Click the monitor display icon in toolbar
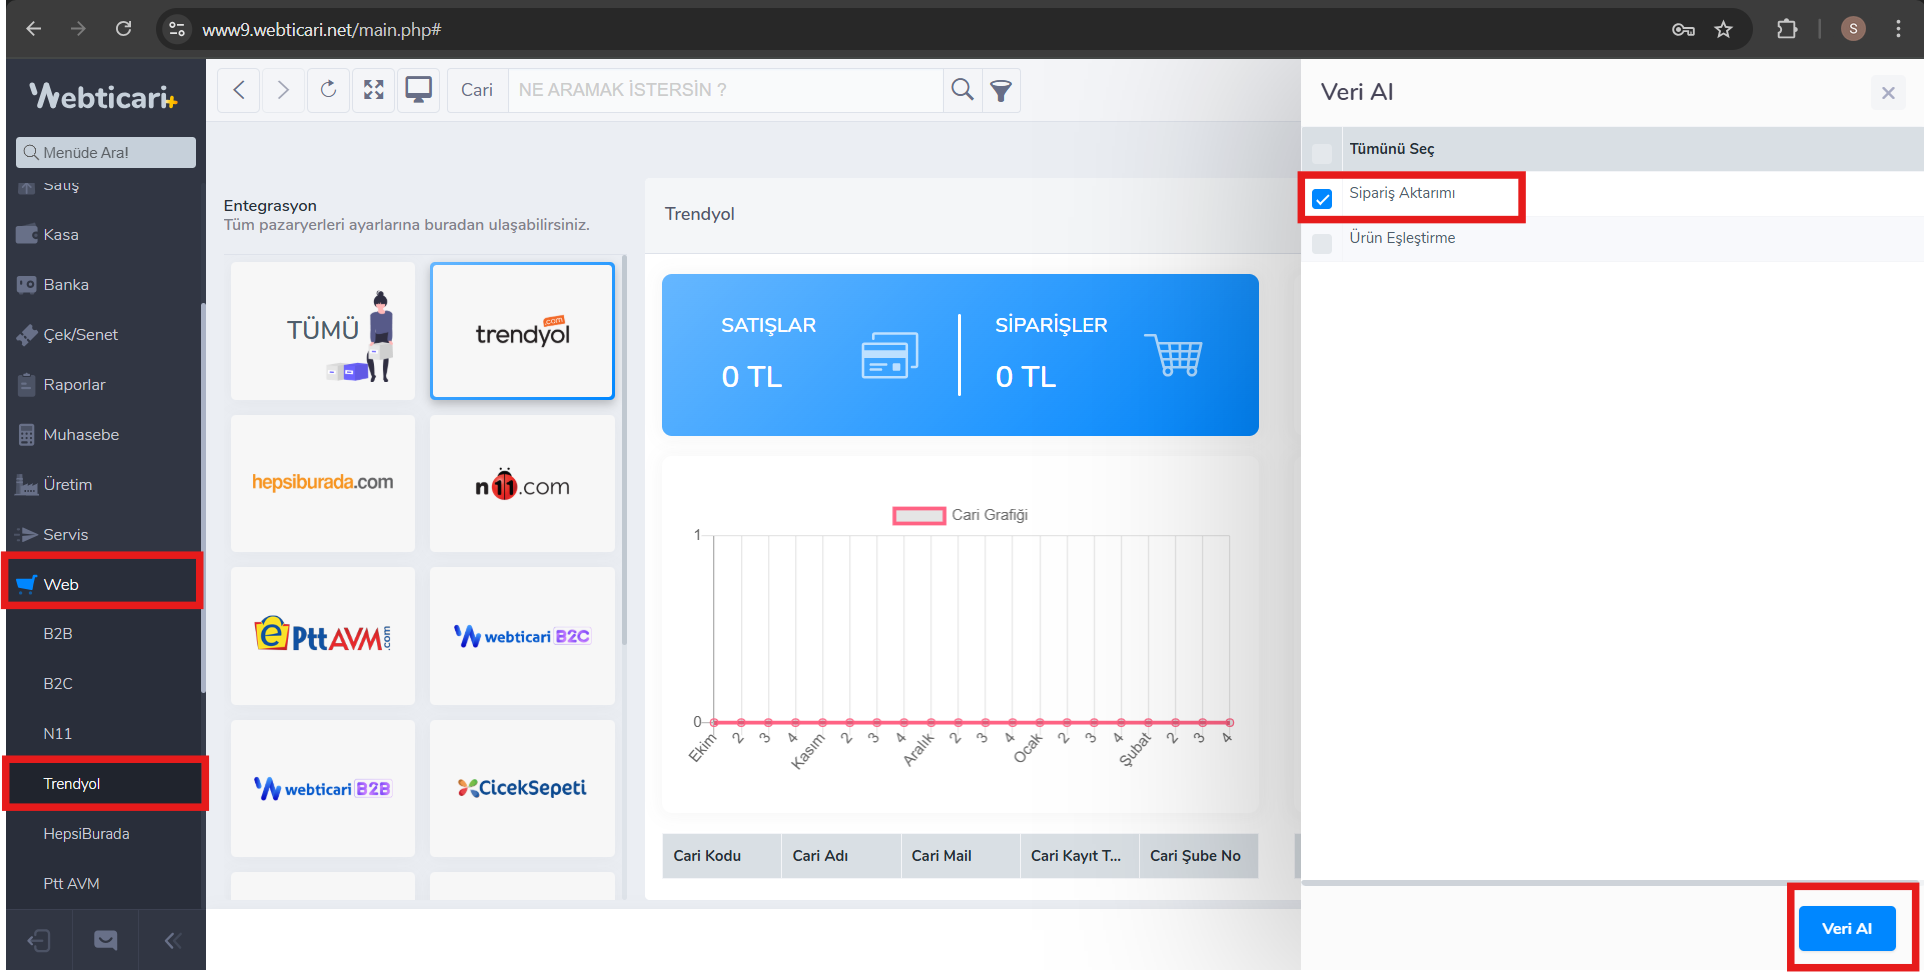The width and height of the screenshot is (1924, 972). (418, 90)
